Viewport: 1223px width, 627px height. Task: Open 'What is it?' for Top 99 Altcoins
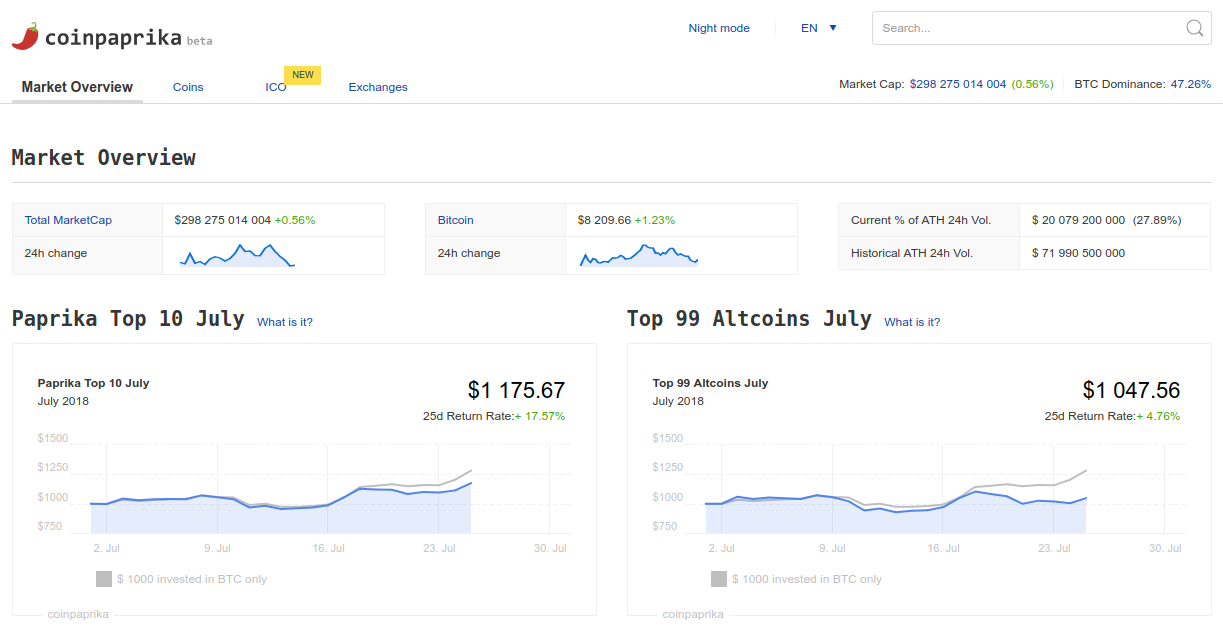point(912,322)
